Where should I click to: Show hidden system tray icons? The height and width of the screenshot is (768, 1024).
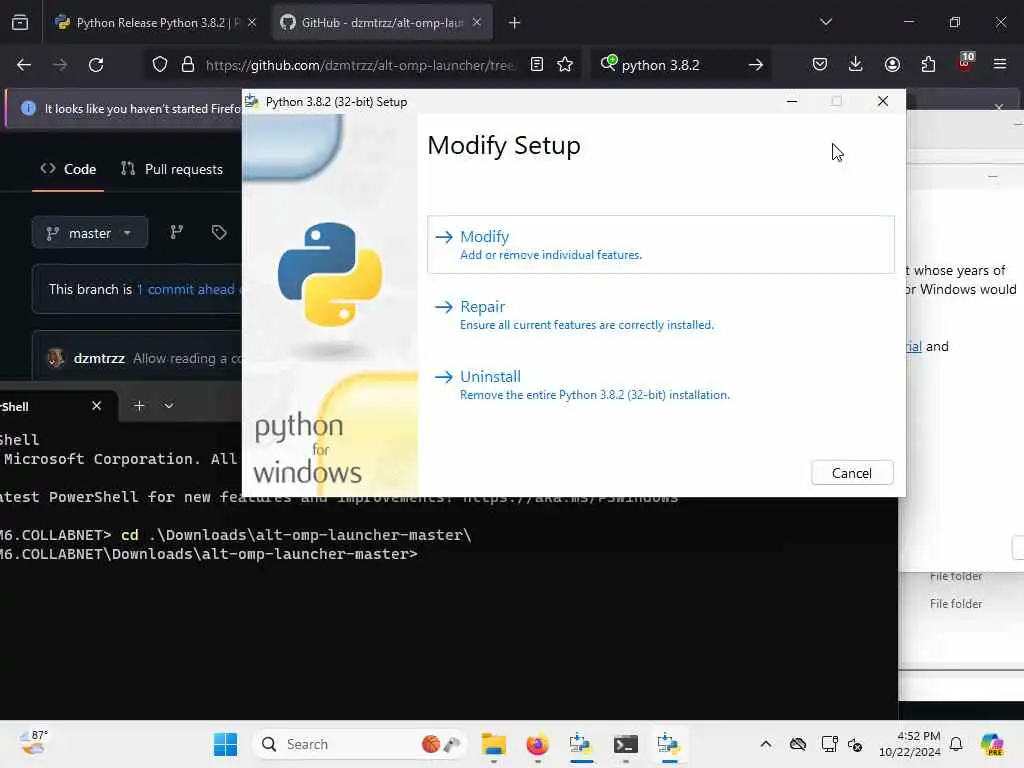pyautogui.click(x=766, y=744)
